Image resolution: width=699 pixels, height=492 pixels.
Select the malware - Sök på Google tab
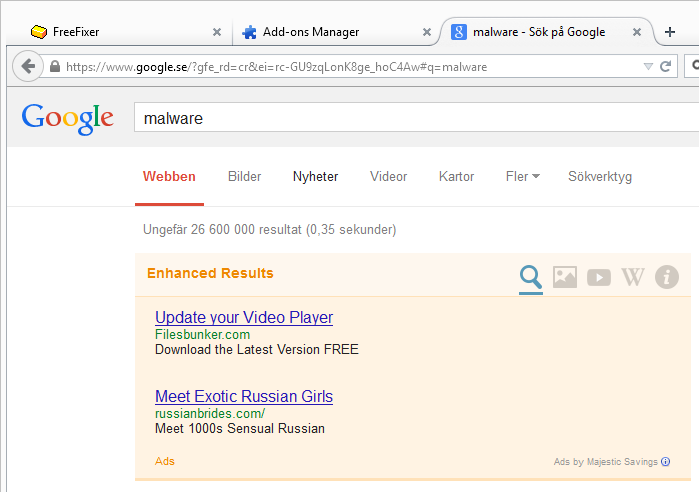[547, 32]
